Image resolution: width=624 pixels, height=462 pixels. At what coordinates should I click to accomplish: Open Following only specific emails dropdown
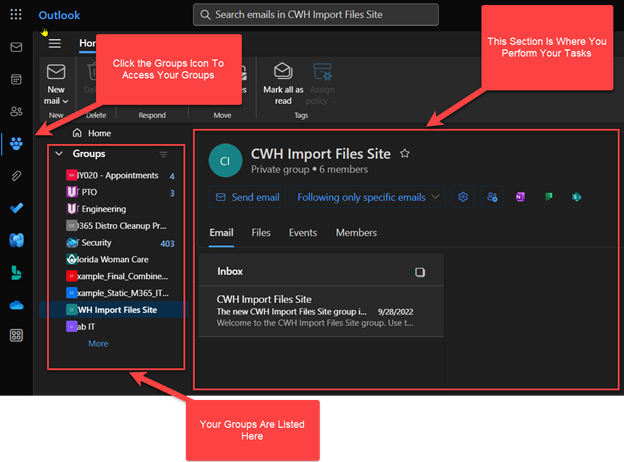point(368,197)
